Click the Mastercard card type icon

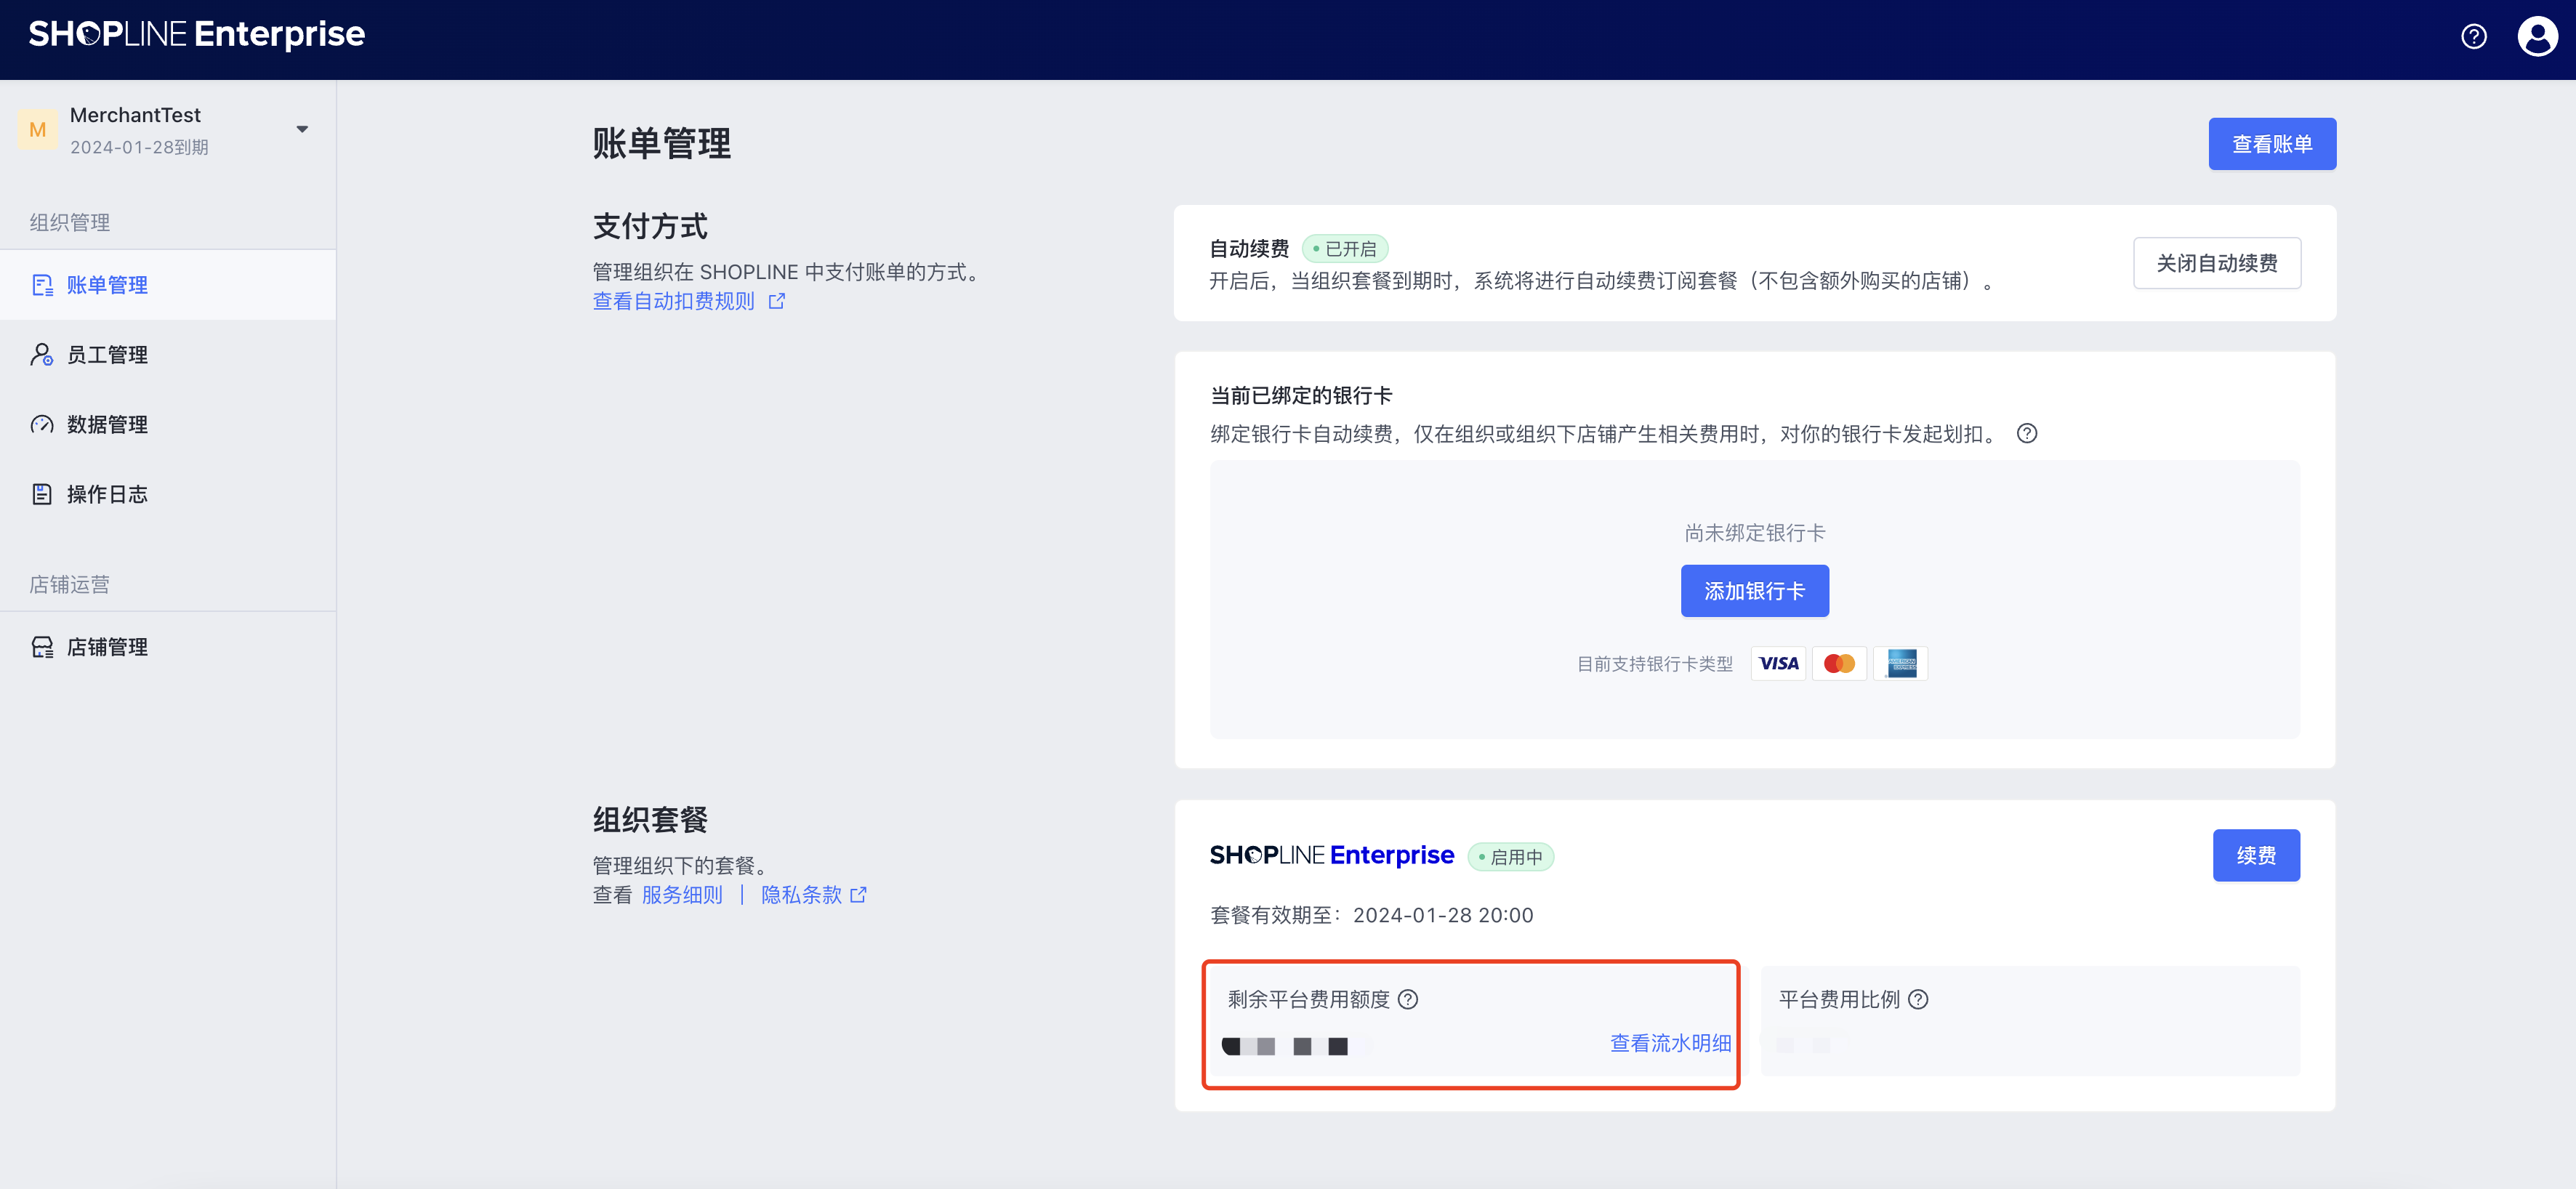pyautogui.click(x=1839, y=664)
